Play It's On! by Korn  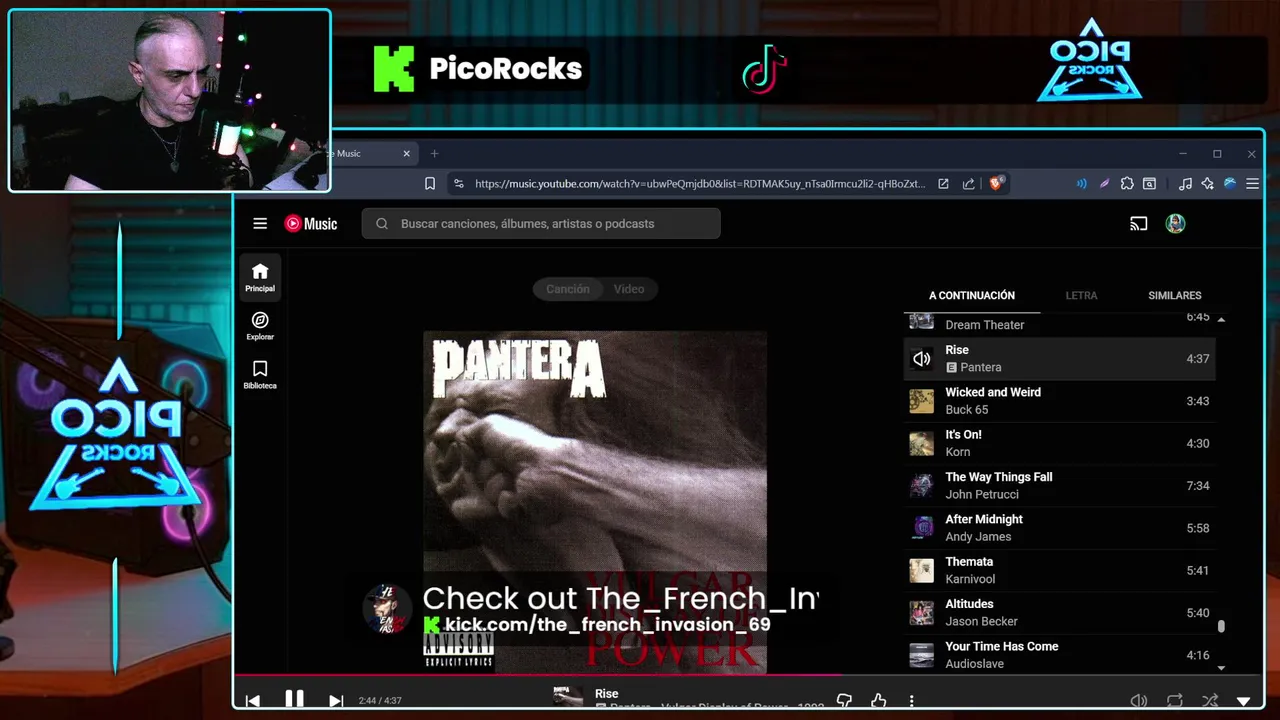(x=1060, y=443)
